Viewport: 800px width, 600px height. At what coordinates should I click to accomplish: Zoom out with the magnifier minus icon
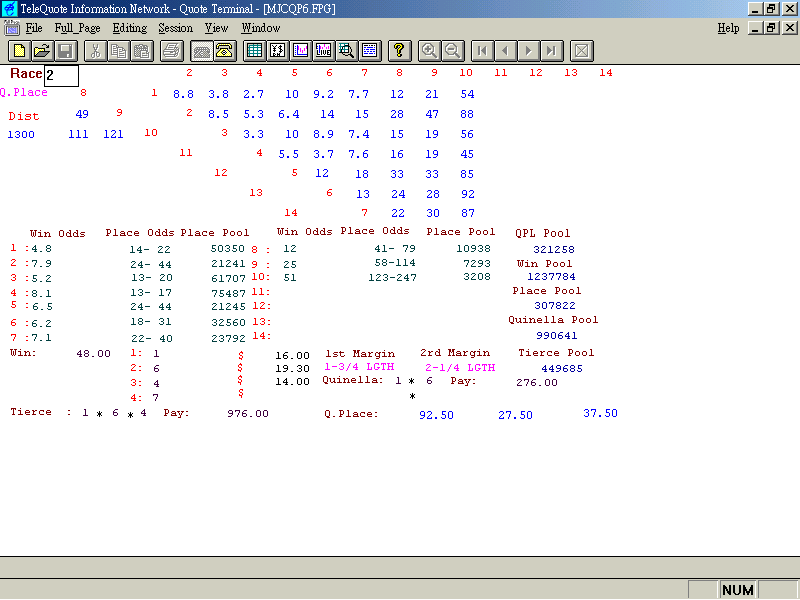[x=452, y=51]
